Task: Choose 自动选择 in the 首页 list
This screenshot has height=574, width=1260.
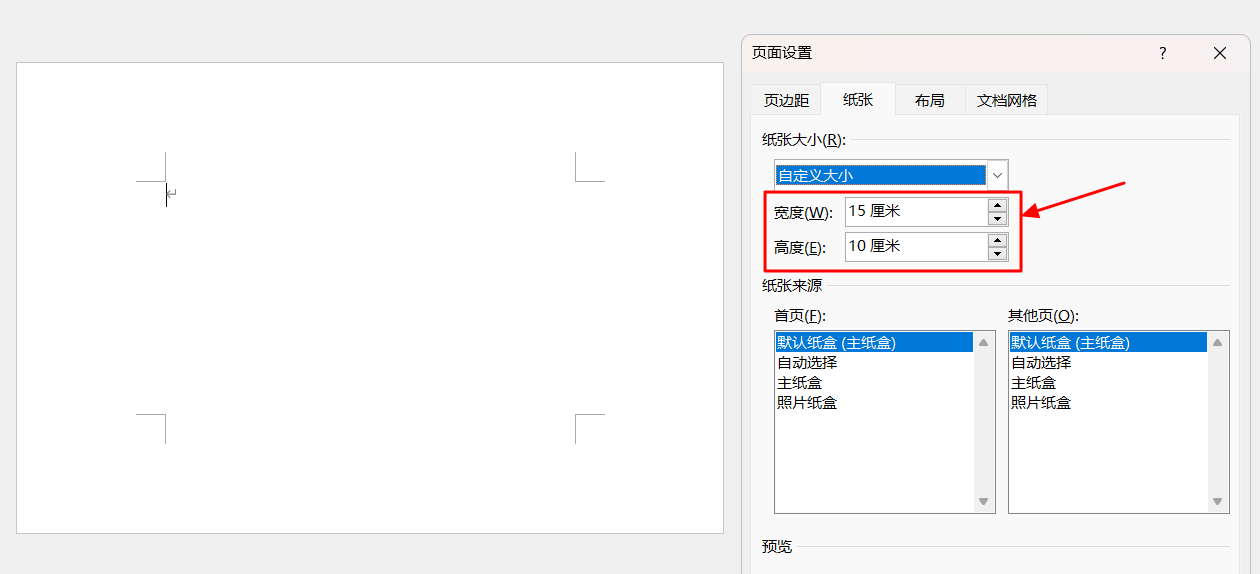Action: click(874, 362)
